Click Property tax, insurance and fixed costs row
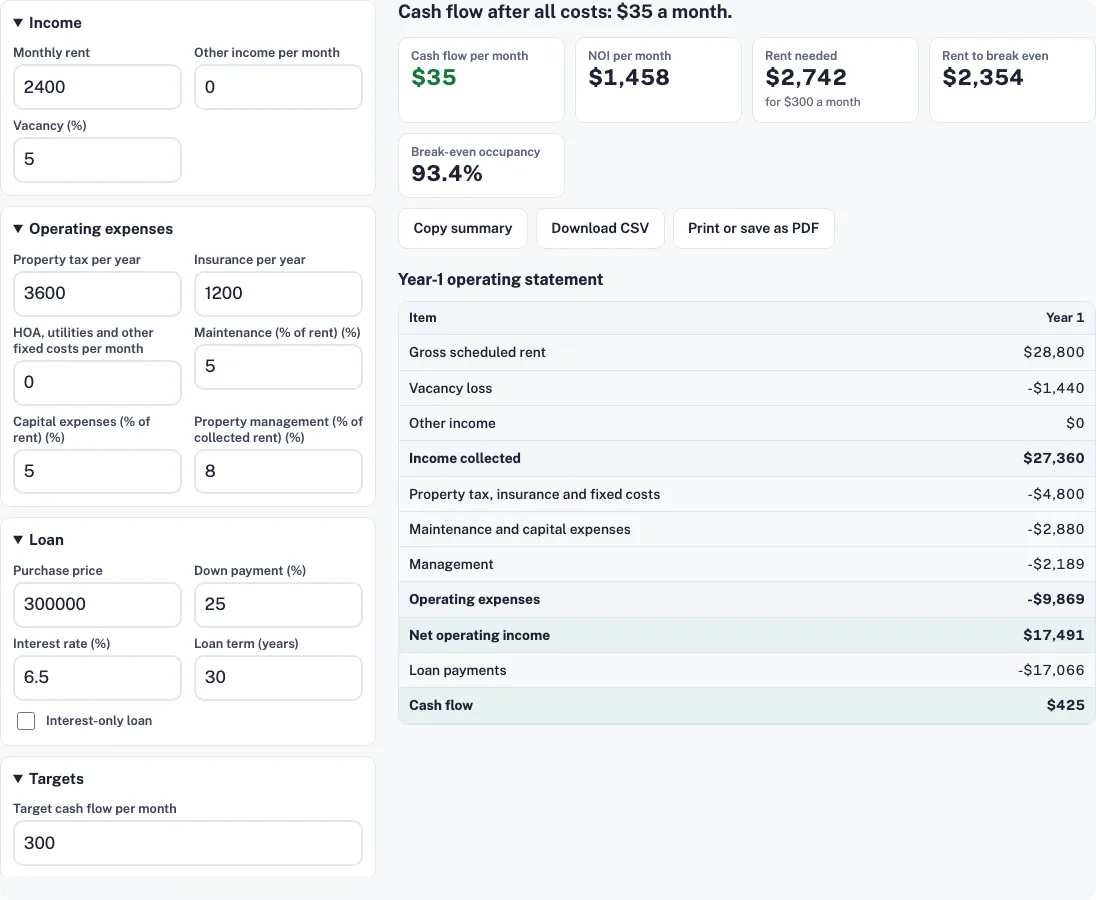Image resolution: width=1096 pixels, height=900 pixels. [747, 495]
